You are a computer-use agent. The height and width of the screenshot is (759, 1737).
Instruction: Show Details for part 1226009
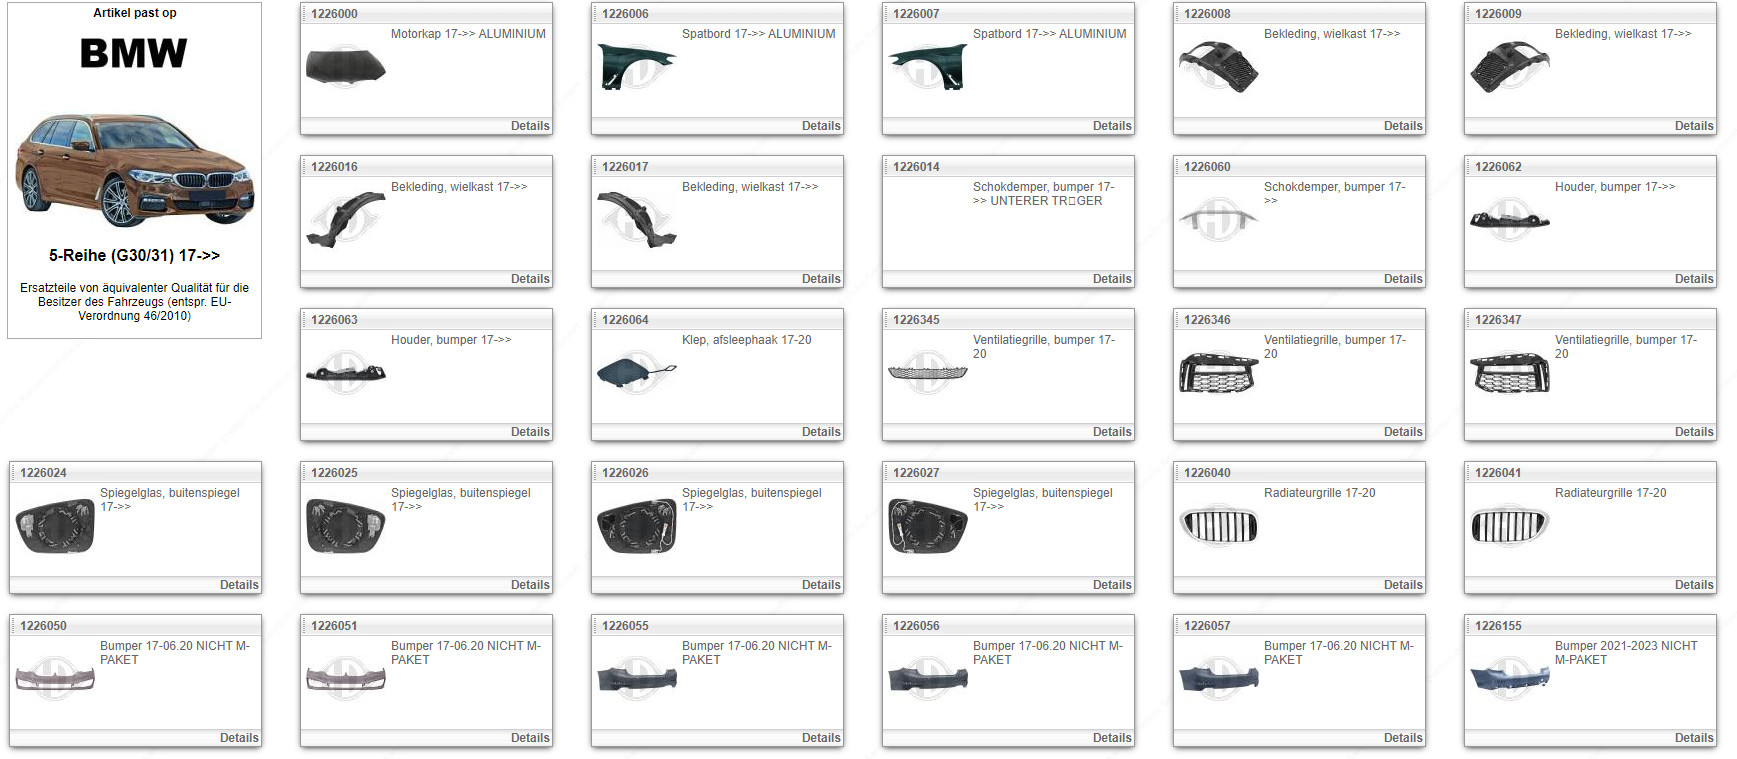[1694, 126]
